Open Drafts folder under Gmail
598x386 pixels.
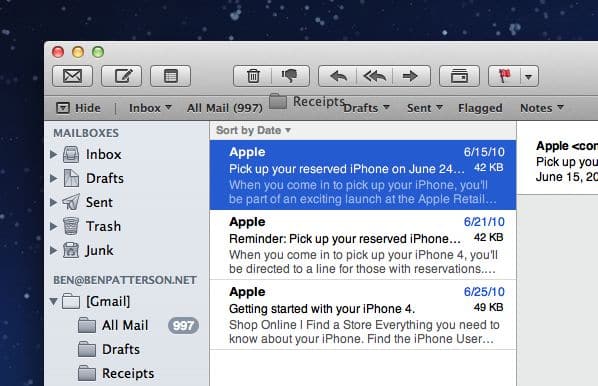tap(127, 349)
